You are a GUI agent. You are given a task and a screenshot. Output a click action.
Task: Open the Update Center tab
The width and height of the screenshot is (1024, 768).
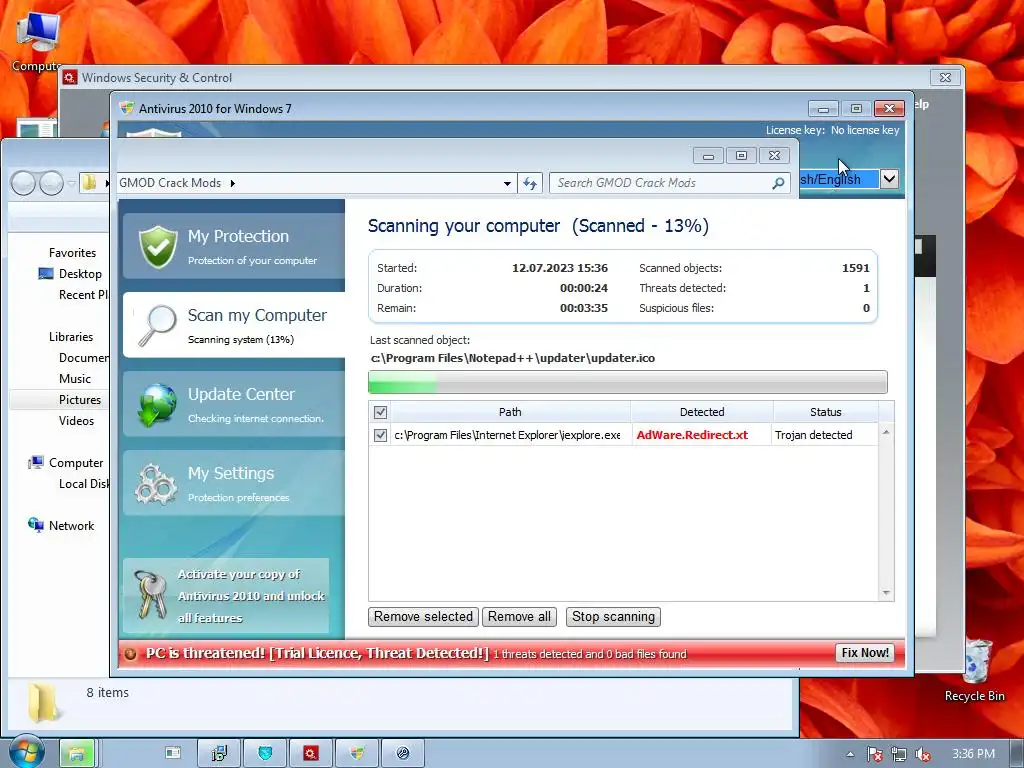tap(234, 404)
